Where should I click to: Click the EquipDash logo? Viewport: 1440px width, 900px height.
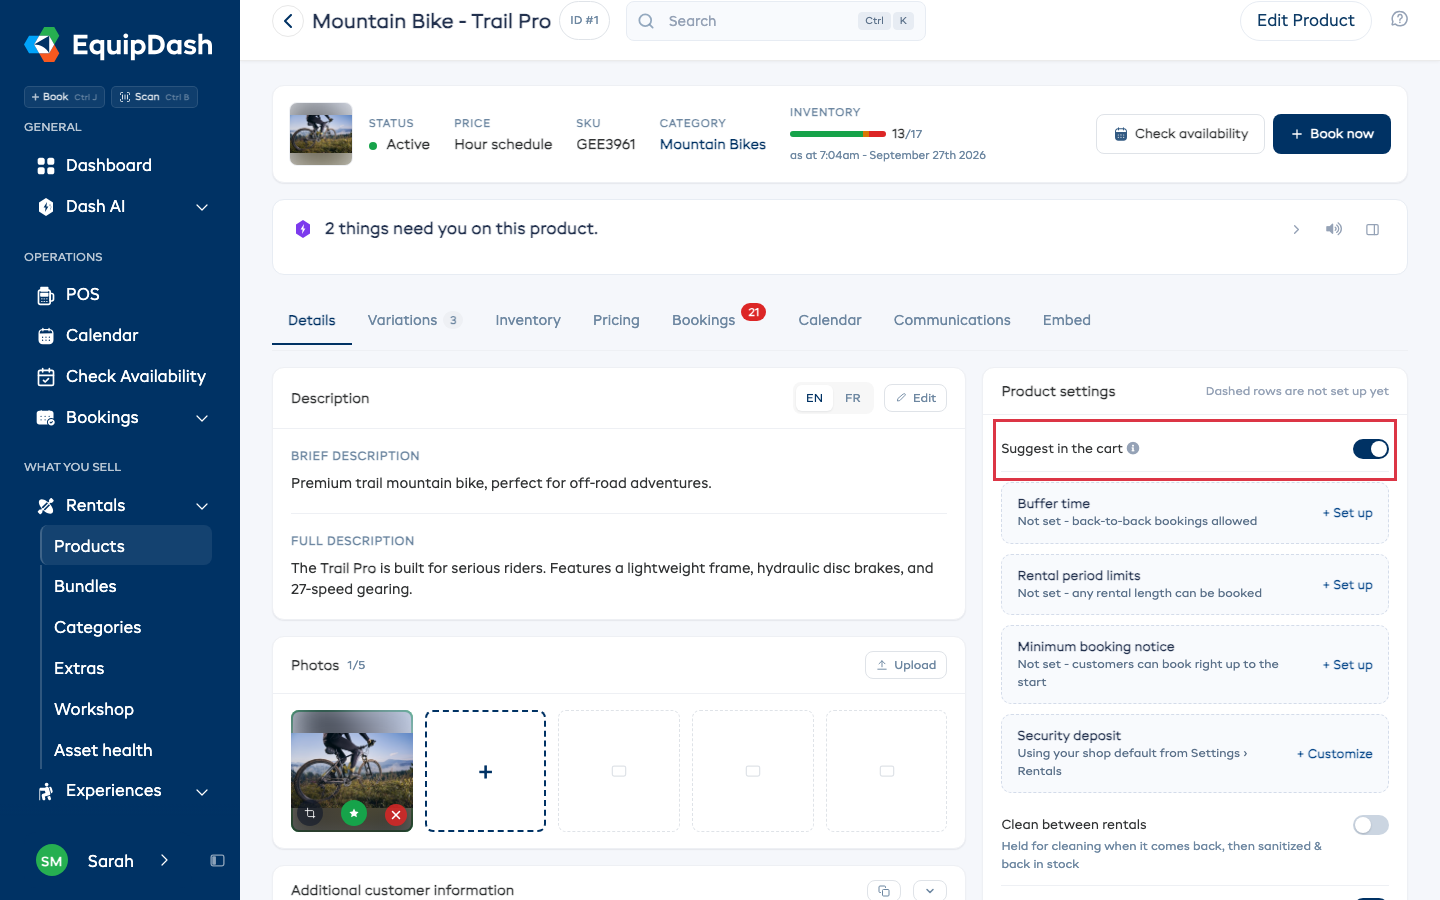119,45
